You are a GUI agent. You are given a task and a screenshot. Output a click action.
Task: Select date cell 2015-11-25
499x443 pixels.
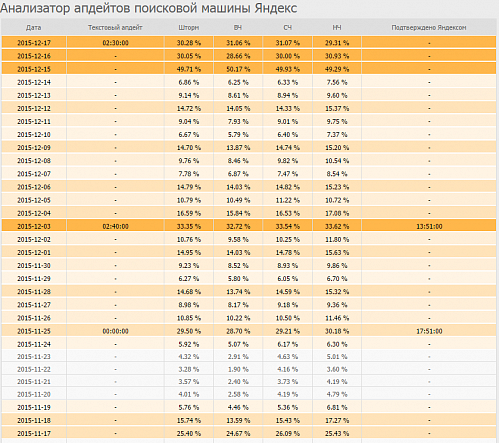[x=34, y=331]
